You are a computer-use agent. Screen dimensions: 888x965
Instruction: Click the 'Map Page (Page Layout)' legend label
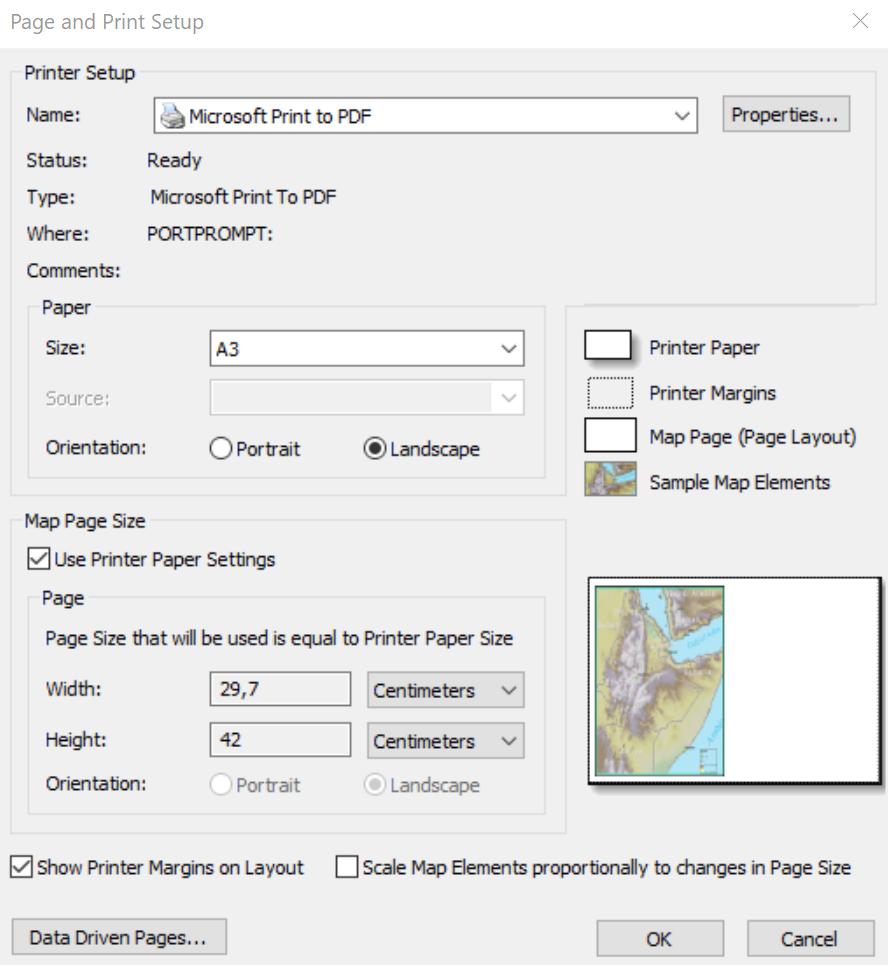click(x=753, y=437)
